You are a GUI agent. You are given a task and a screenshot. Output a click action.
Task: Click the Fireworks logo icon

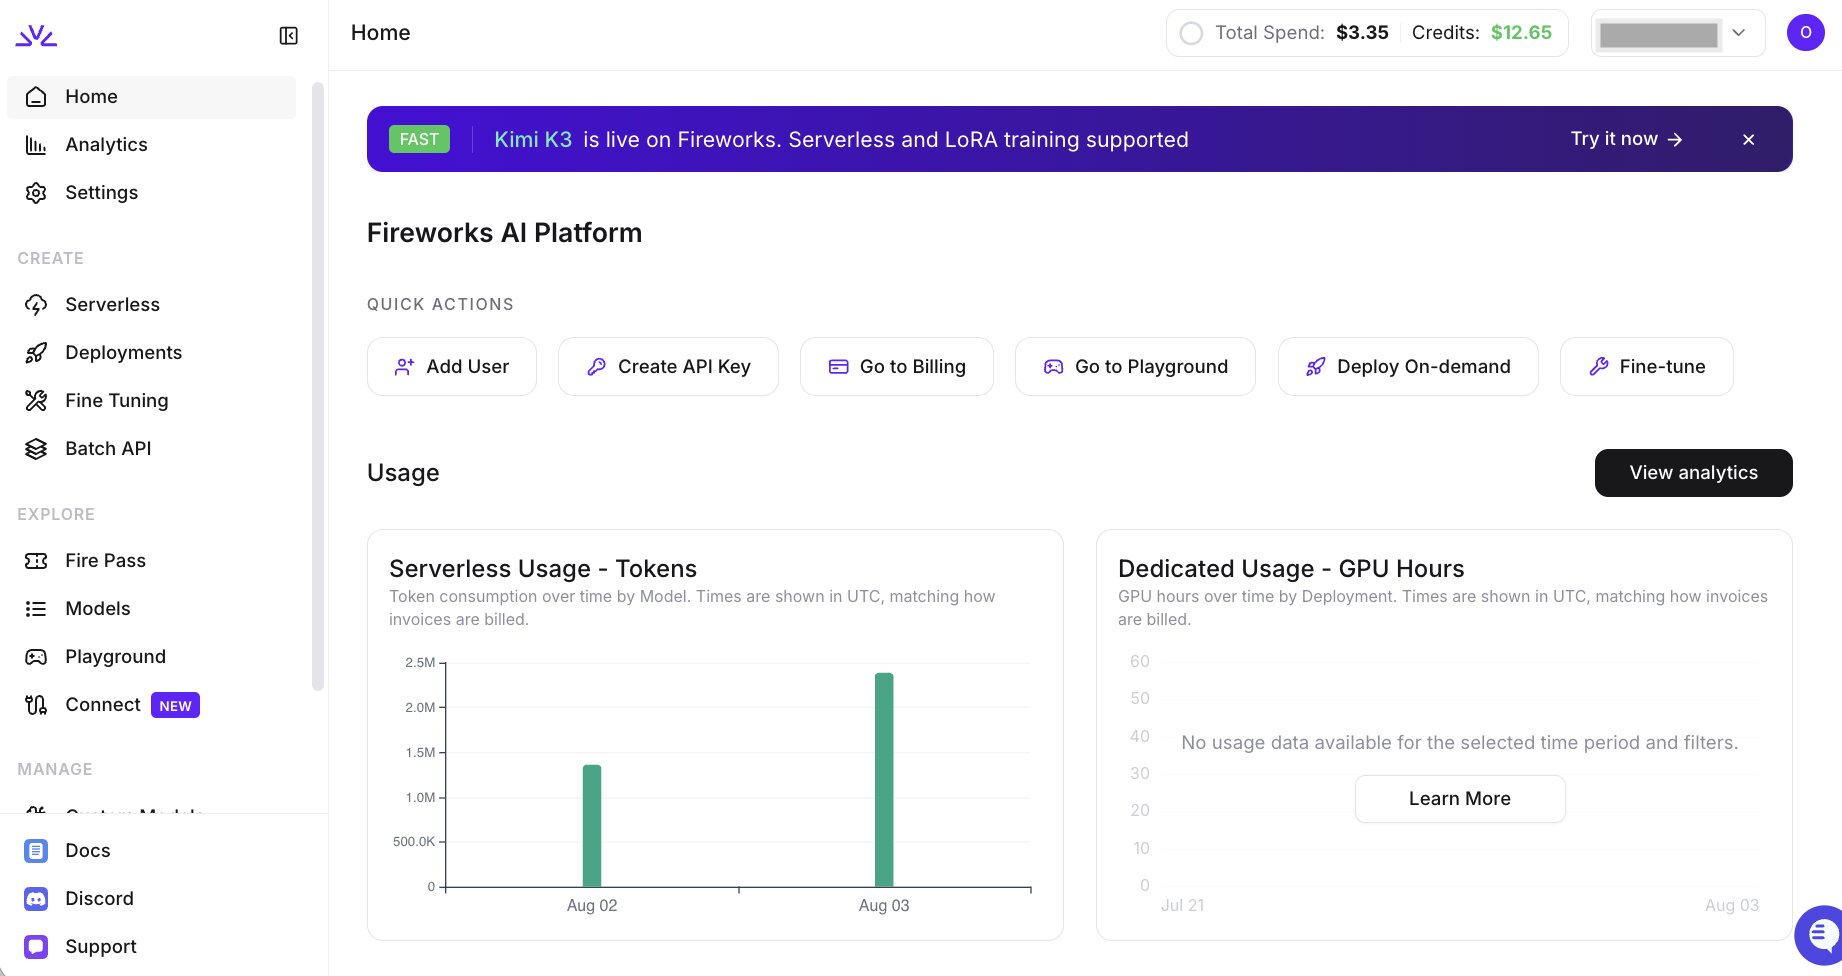[36, 36]
